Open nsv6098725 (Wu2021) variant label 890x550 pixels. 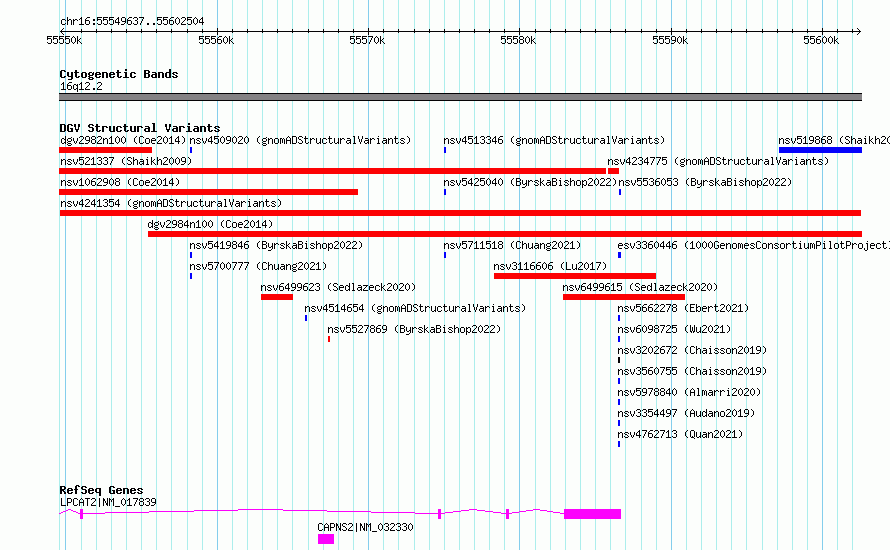coord(674,329)
